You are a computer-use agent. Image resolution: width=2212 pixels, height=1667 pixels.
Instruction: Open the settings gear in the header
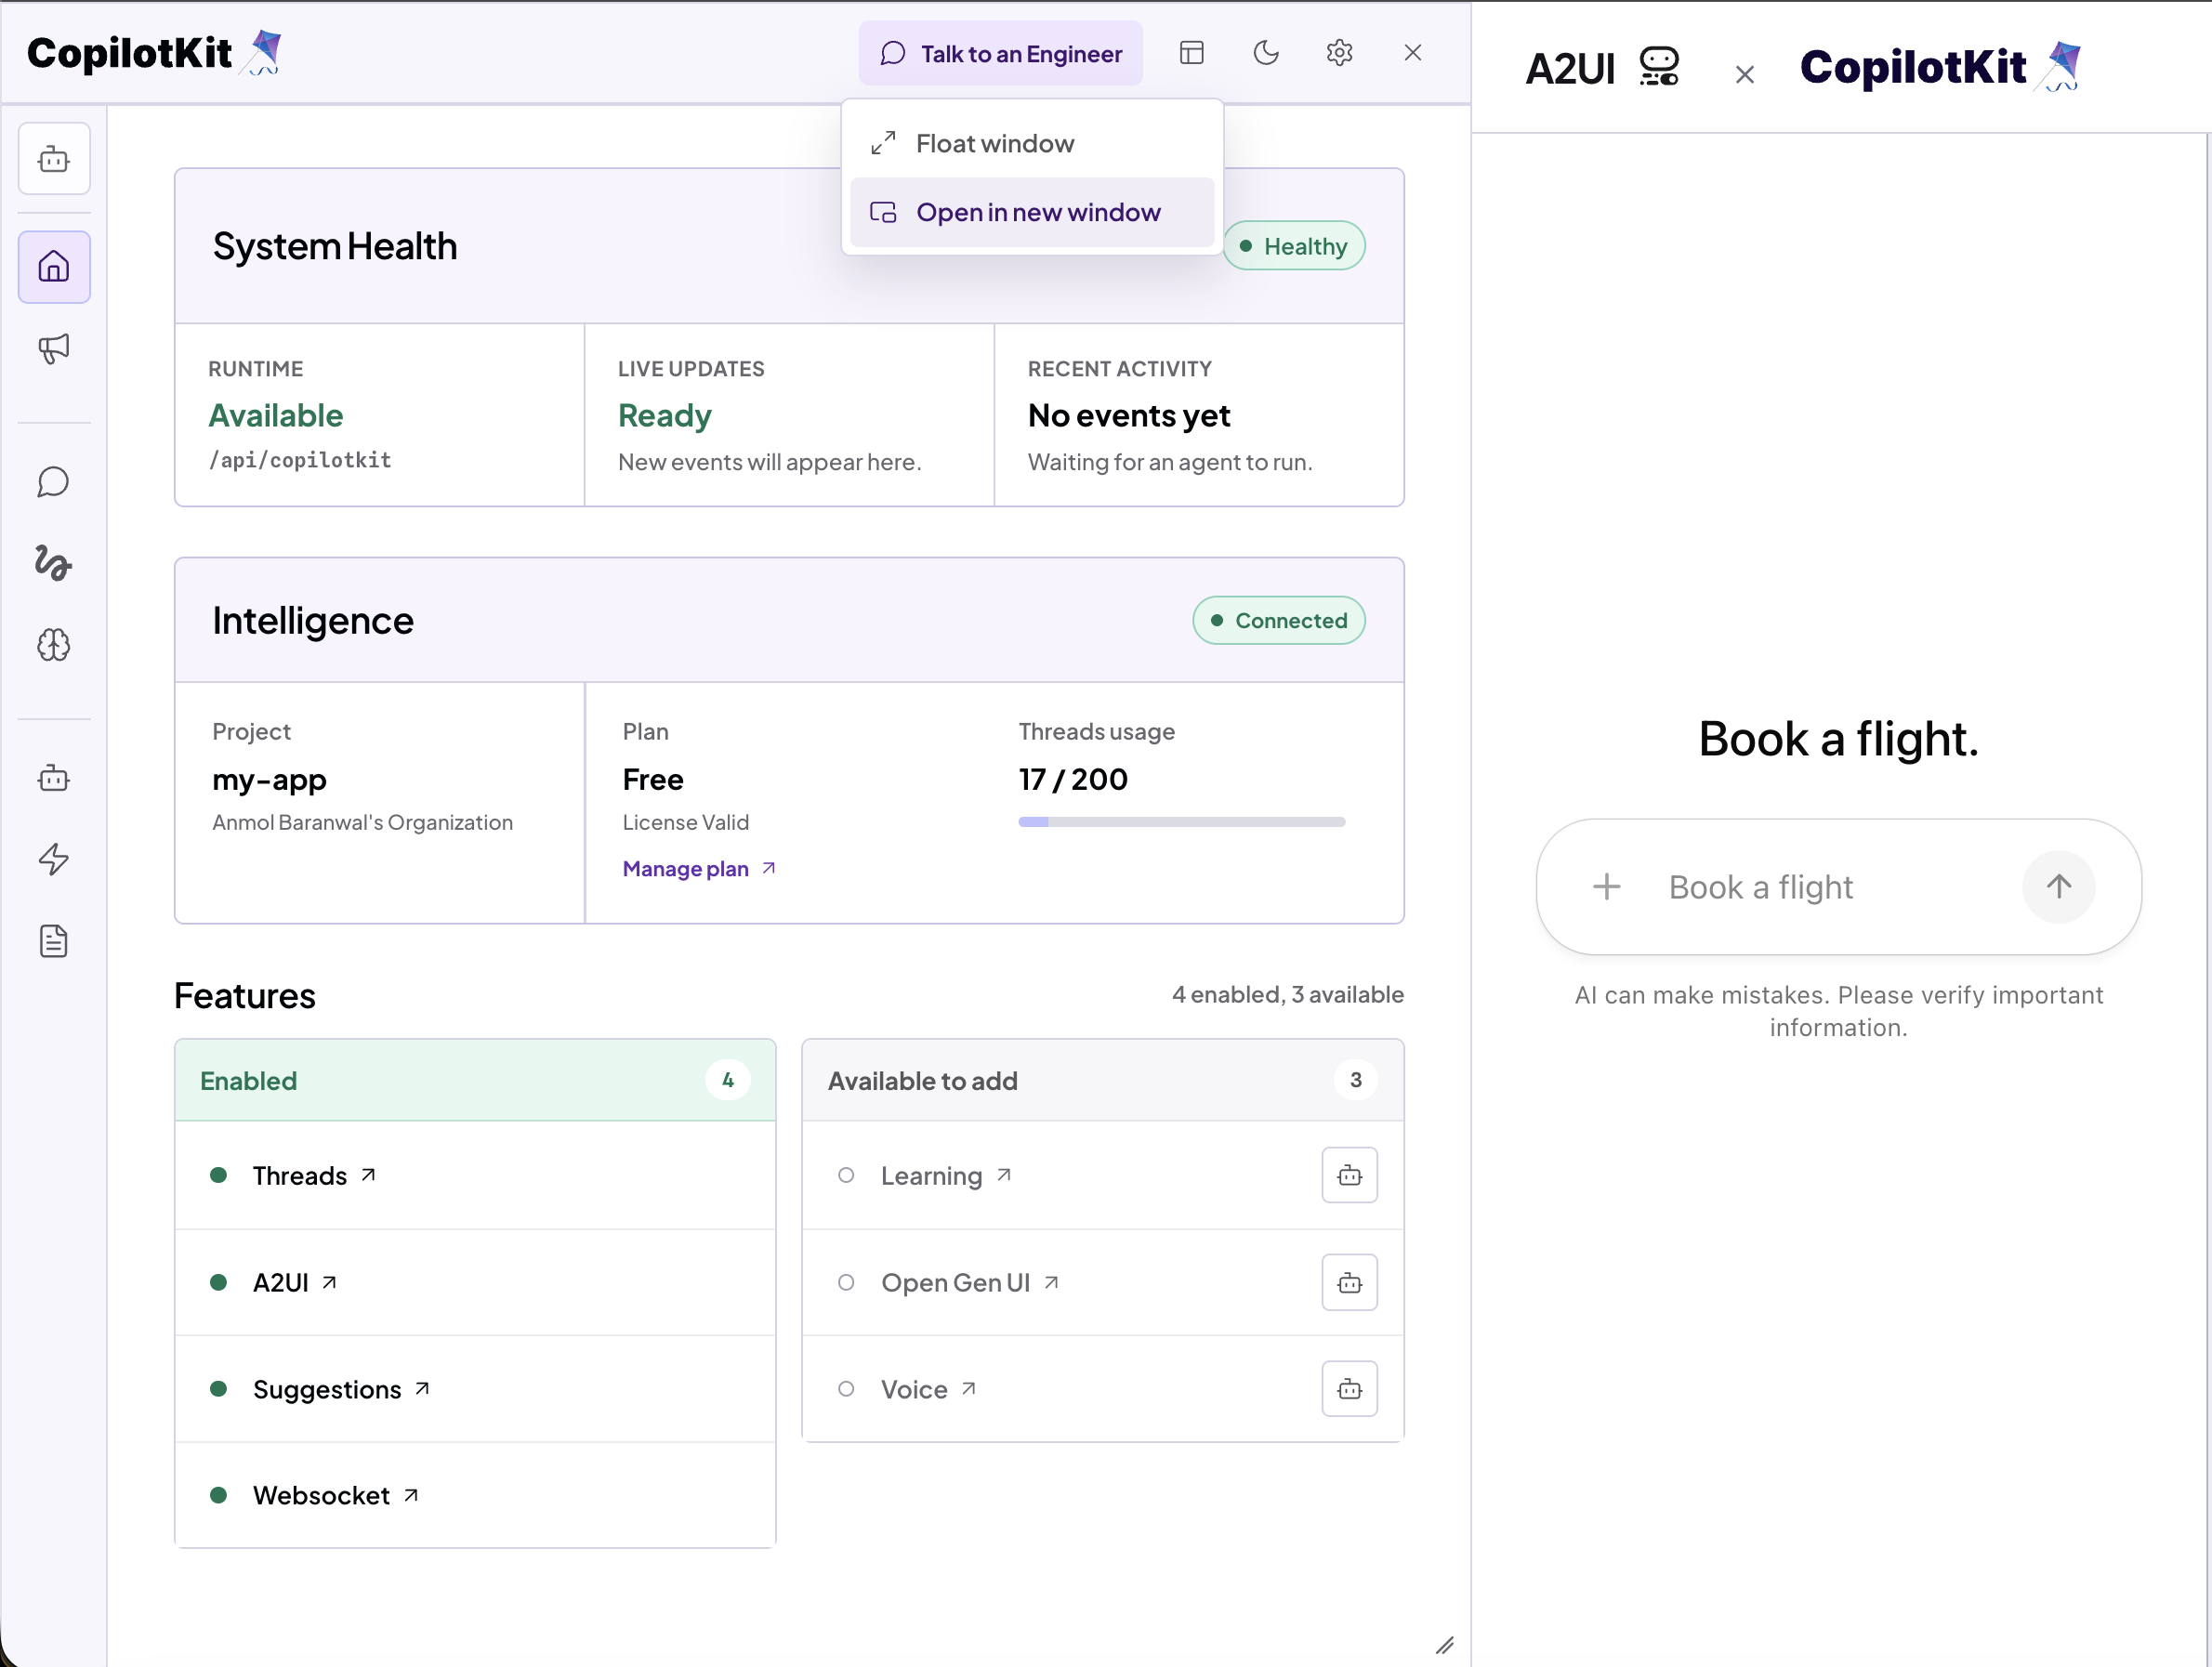coord(1339,53)
